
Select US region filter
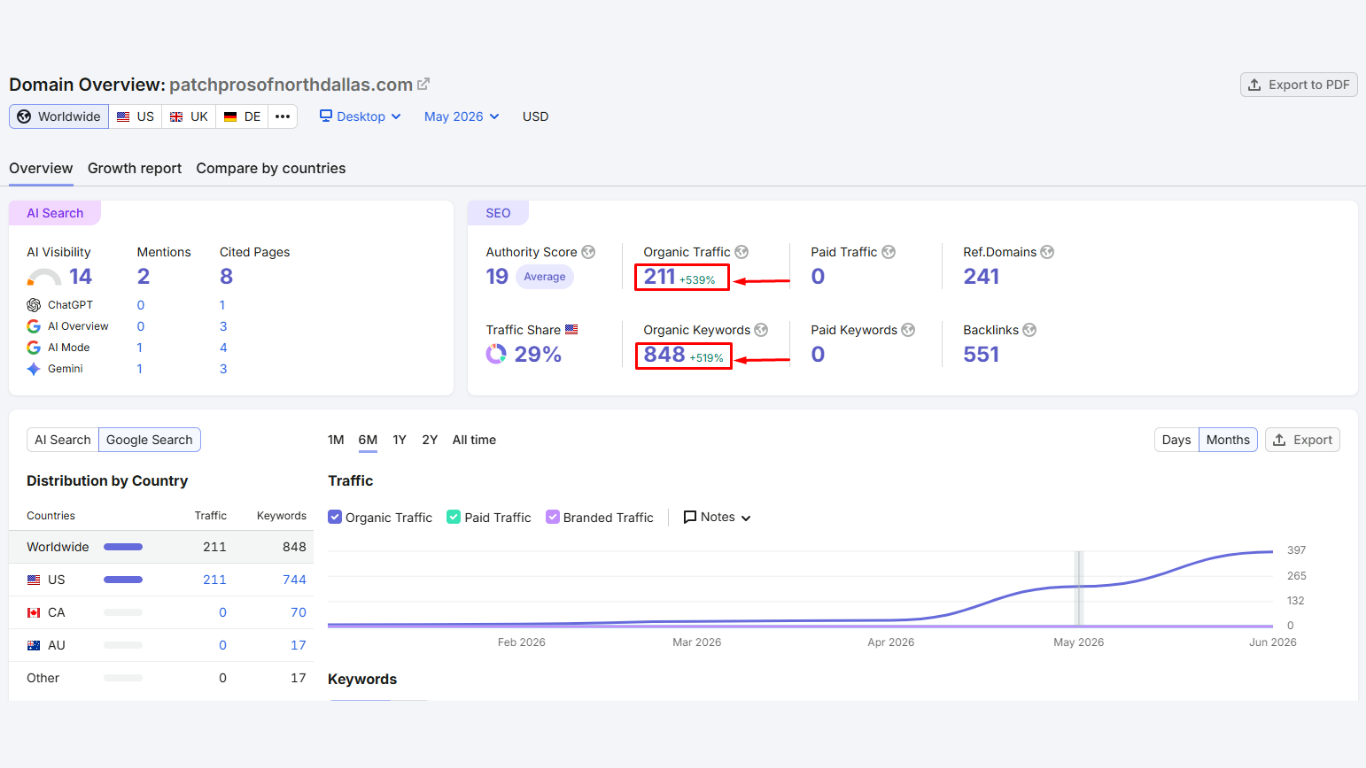tap(135, 117)
